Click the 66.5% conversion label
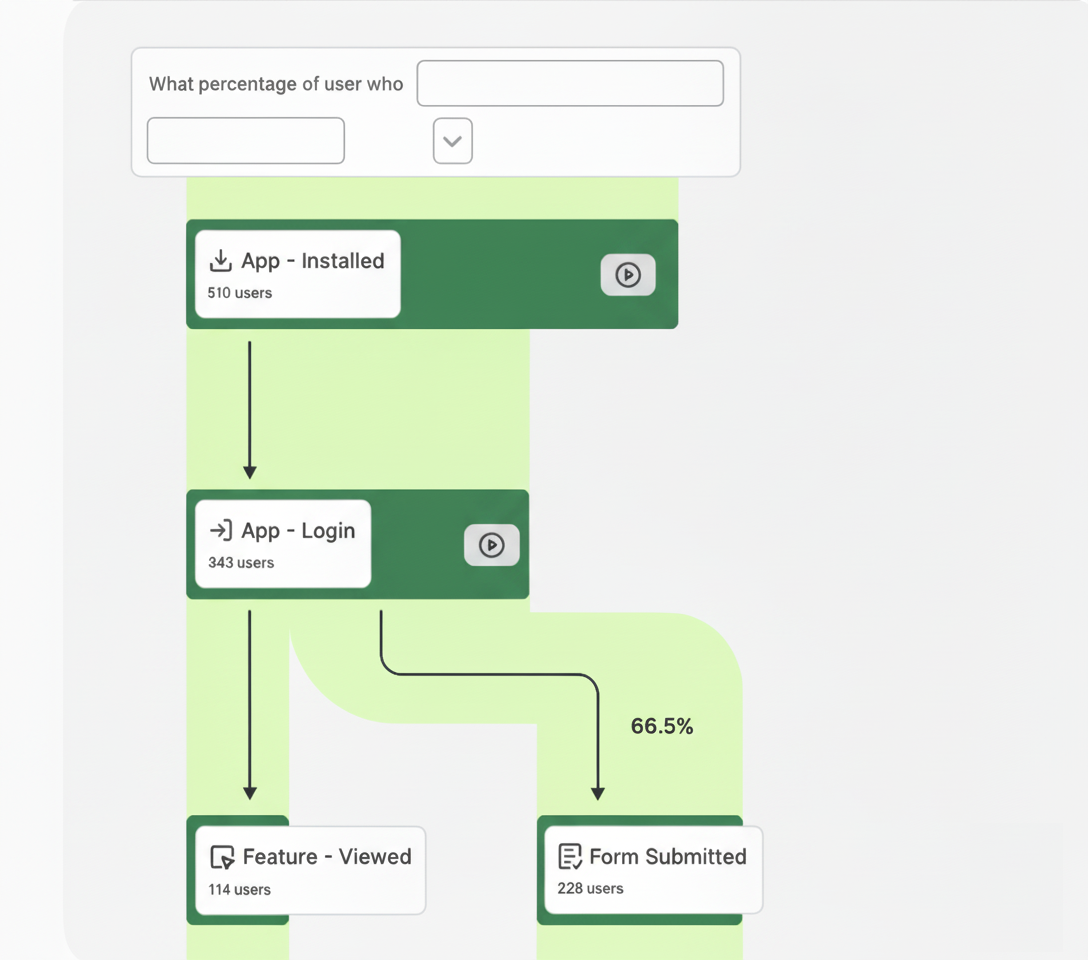1088x960 pixels. pos(663,726)
